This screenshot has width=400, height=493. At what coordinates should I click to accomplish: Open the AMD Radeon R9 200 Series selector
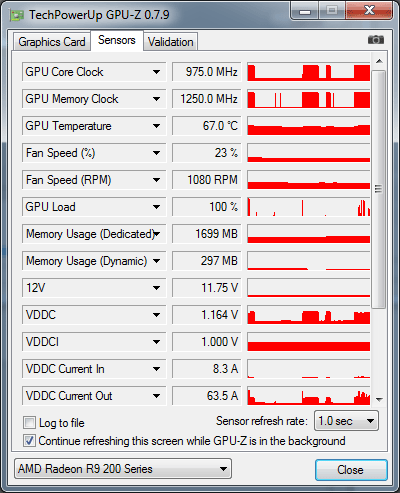[x=123, y=469]
